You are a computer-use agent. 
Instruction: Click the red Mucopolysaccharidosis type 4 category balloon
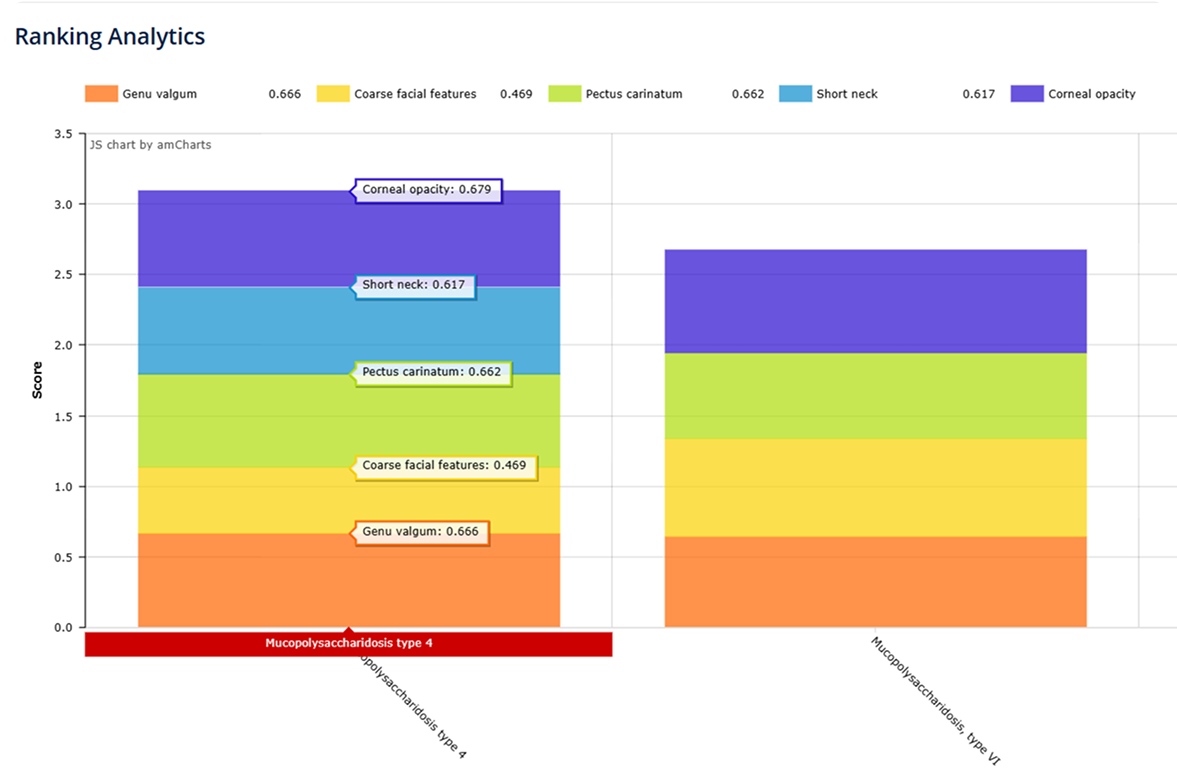coord(348,644)
